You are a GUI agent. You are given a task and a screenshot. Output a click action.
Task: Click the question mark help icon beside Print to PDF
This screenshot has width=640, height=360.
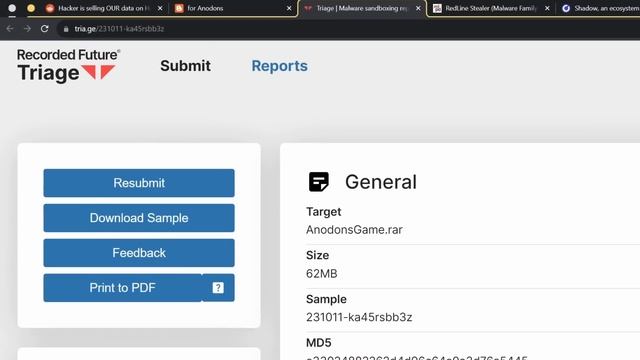click(218, 288)
